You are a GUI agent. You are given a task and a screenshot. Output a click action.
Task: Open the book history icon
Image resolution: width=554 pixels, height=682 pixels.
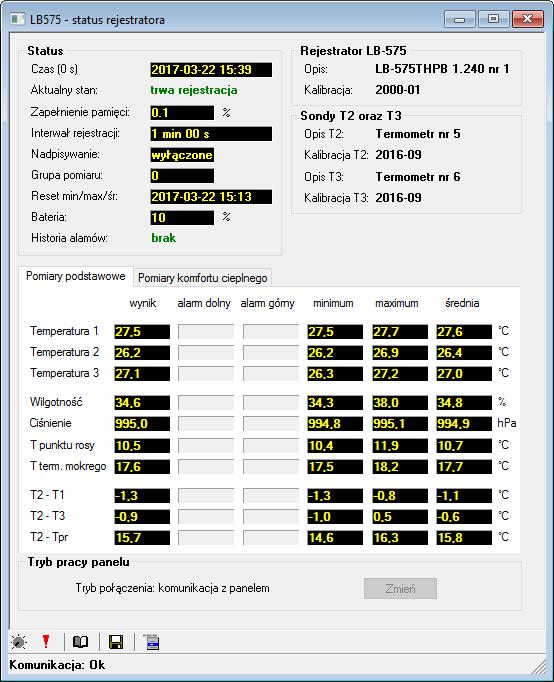click(80, 642)
